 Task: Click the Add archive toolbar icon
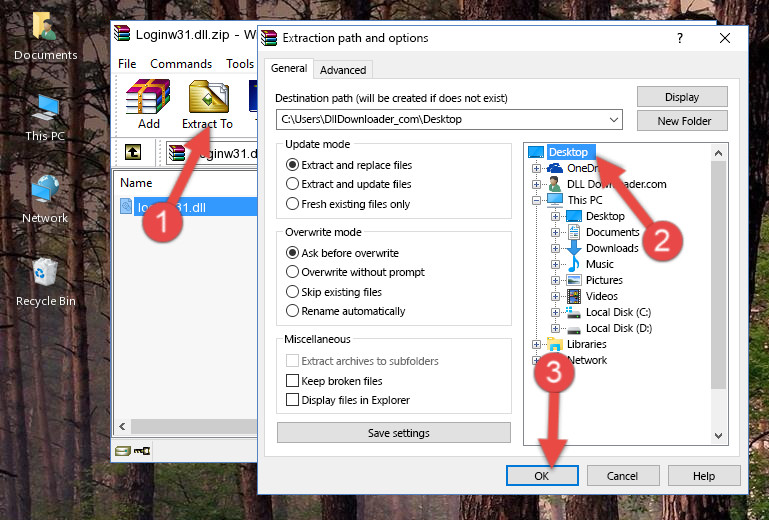tap(148, 104)
